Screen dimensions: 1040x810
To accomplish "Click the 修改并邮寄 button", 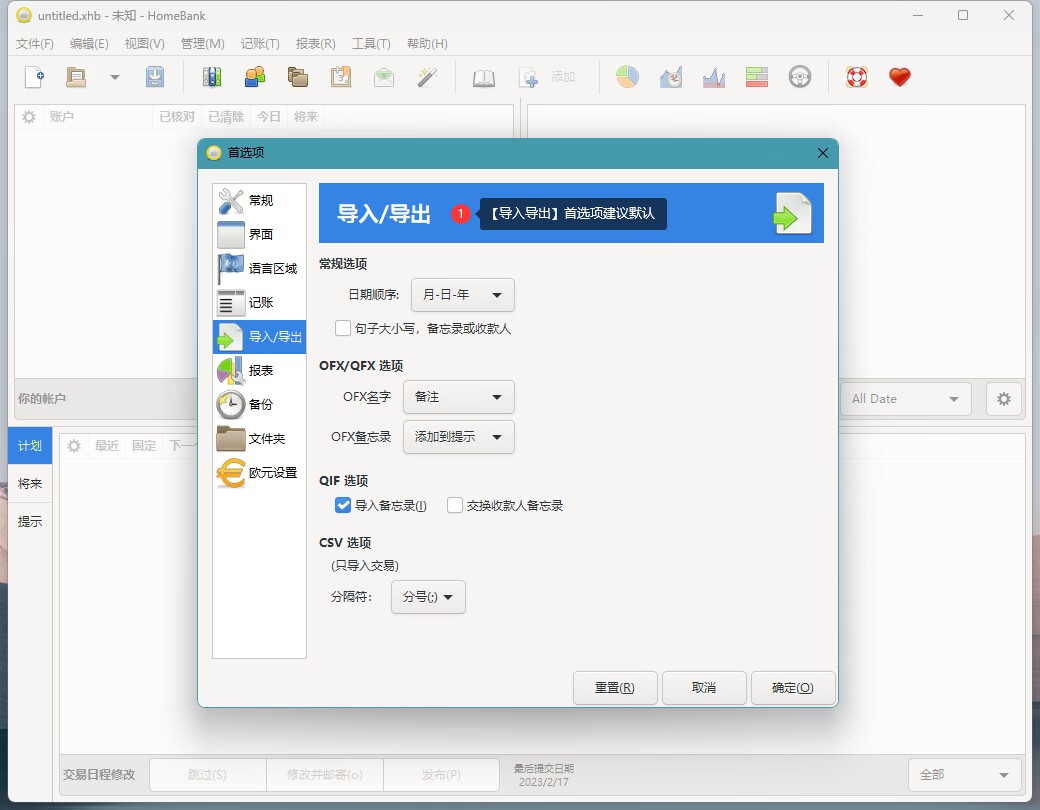I will [324, 775].
